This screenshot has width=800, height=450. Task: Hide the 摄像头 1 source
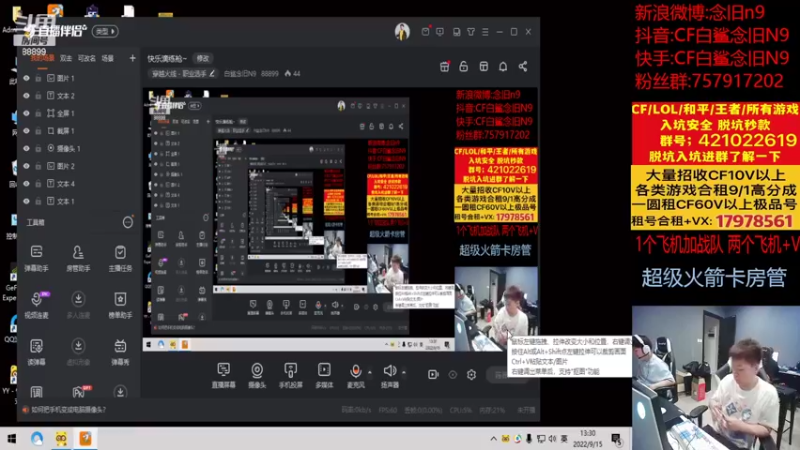click(x=27, y=148)
